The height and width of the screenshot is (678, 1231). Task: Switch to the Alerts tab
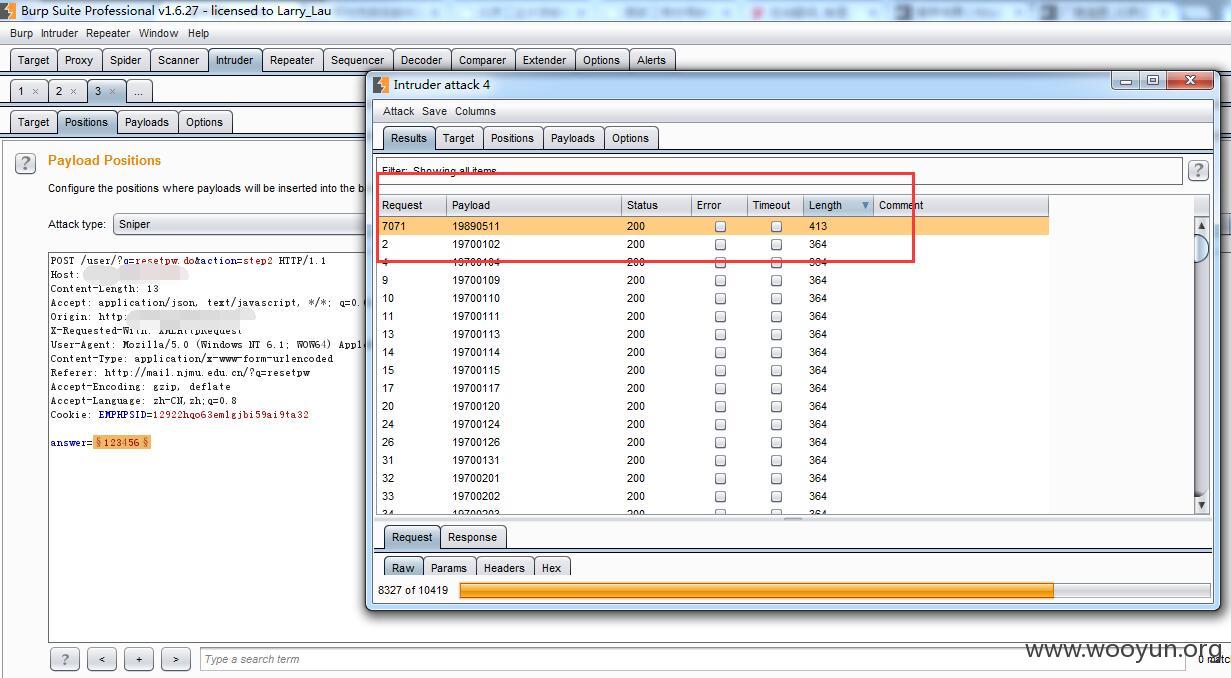(651, 60)
